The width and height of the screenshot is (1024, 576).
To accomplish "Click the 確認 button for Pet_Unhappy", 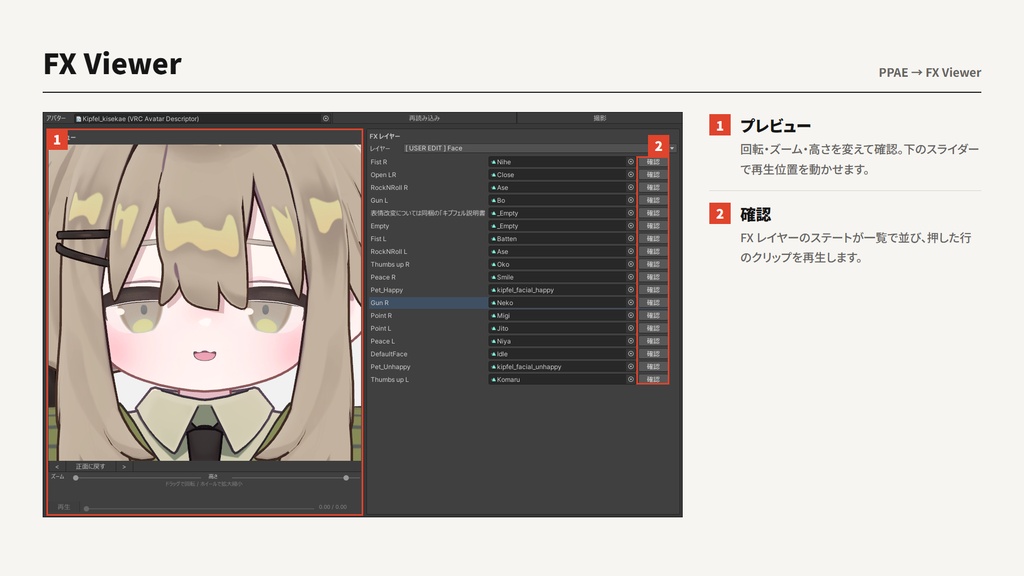I will tap(653, 367).
